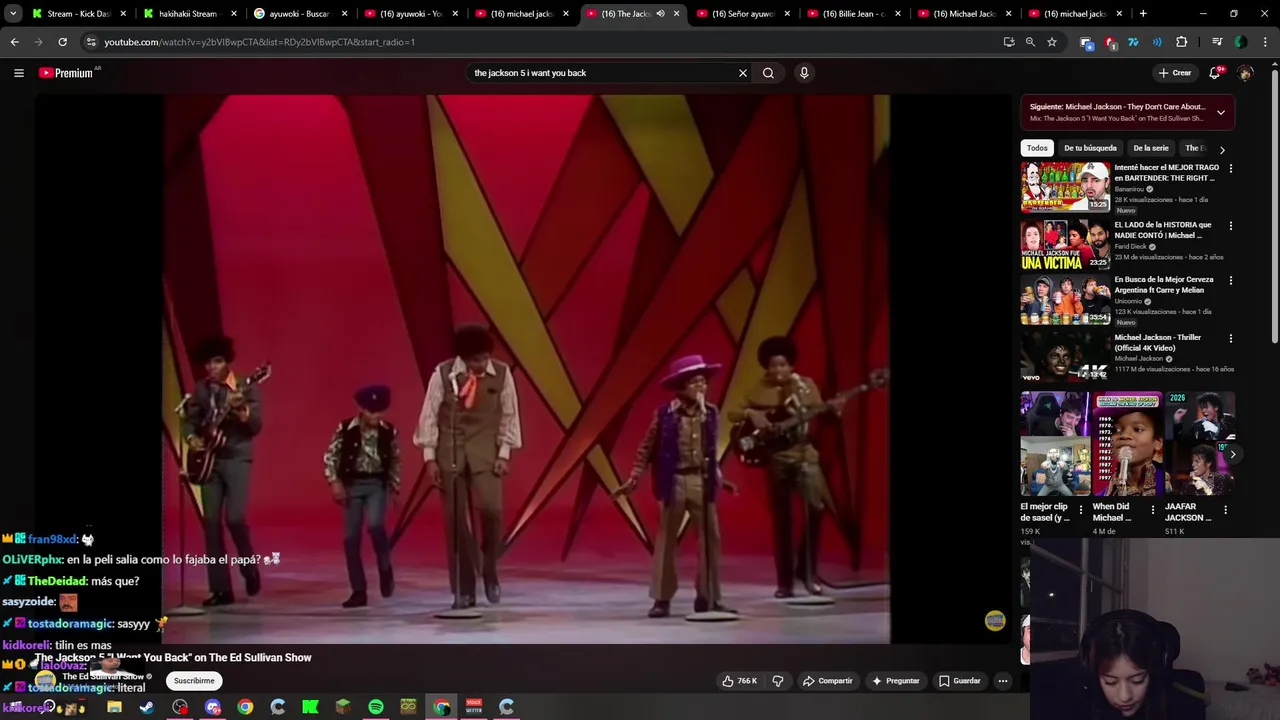Open options menu for Mejor Cerveza video
Image resolution: width=1280 pixels, height=720 pixels.
(x=1230, y=281)
